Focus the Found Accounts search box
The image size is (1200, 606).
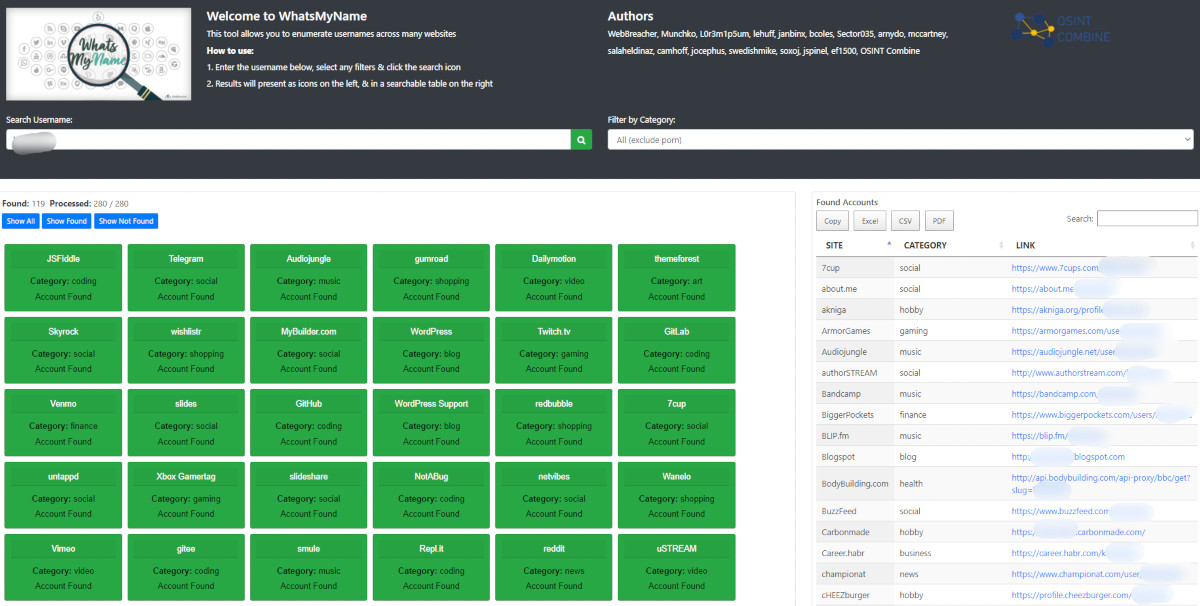pos(1146,218)
